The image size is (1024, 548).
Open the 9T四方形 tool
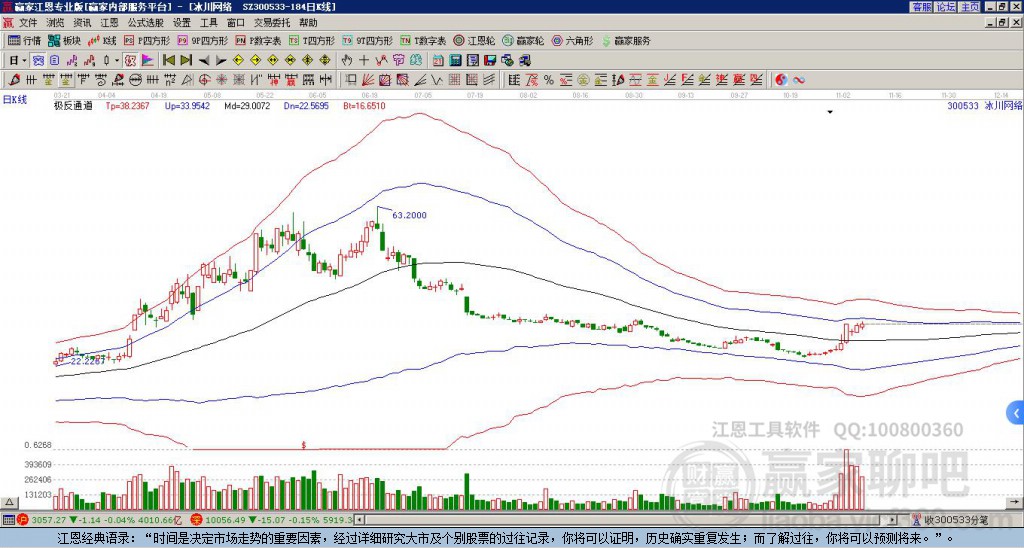tap(367, 40)
